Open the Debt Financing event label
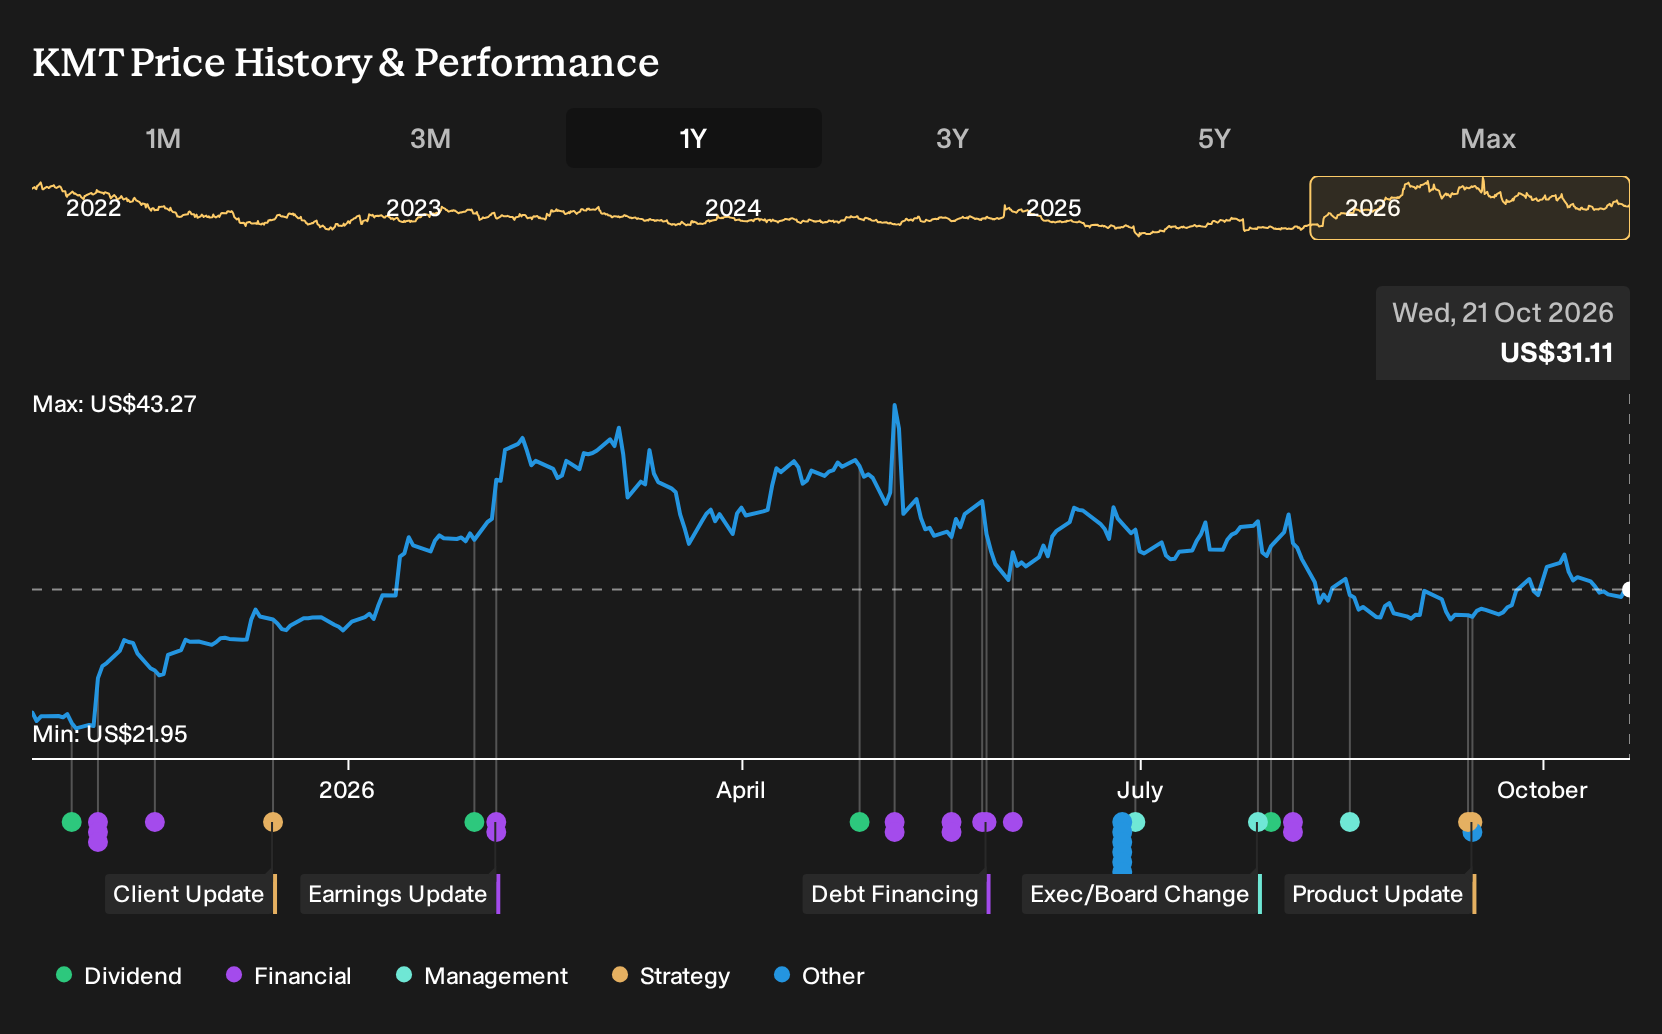This screenshot has height=1034, width=1662. 897,894
